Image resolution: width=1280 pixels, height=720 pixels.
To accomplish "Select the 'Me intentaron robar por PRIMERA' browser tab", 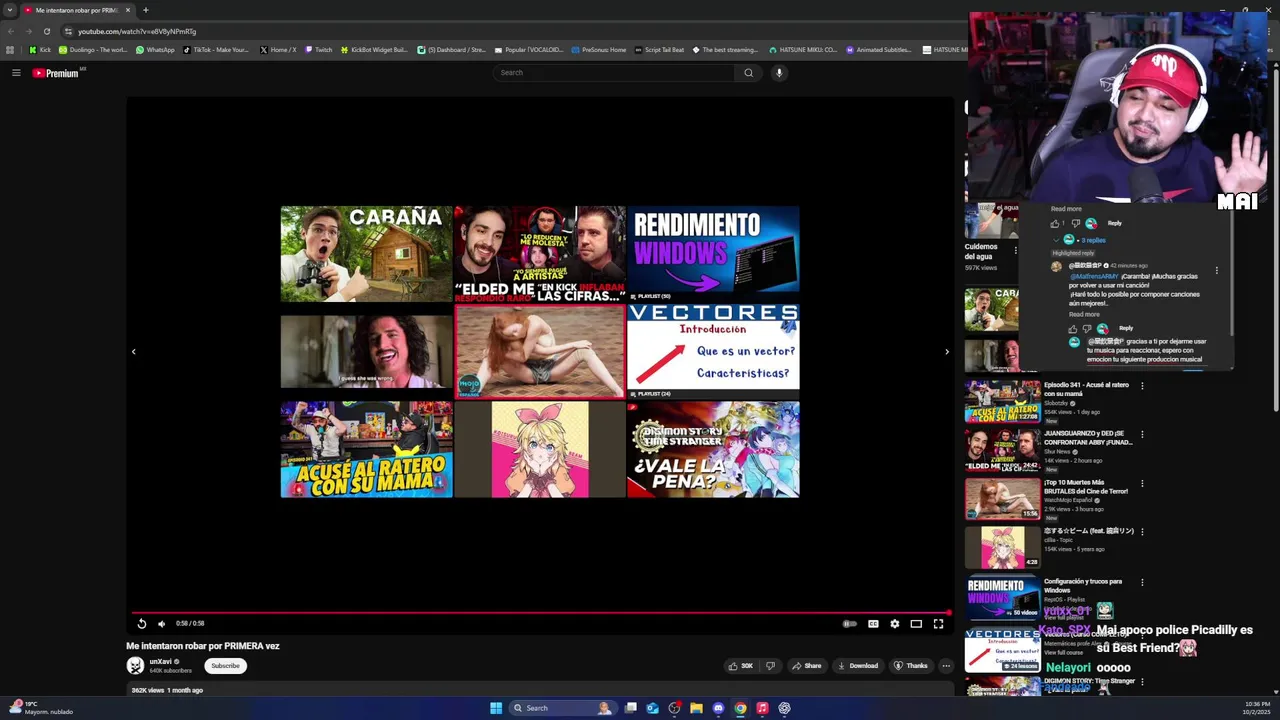I will pyautogui.click(x=78, y=10).
